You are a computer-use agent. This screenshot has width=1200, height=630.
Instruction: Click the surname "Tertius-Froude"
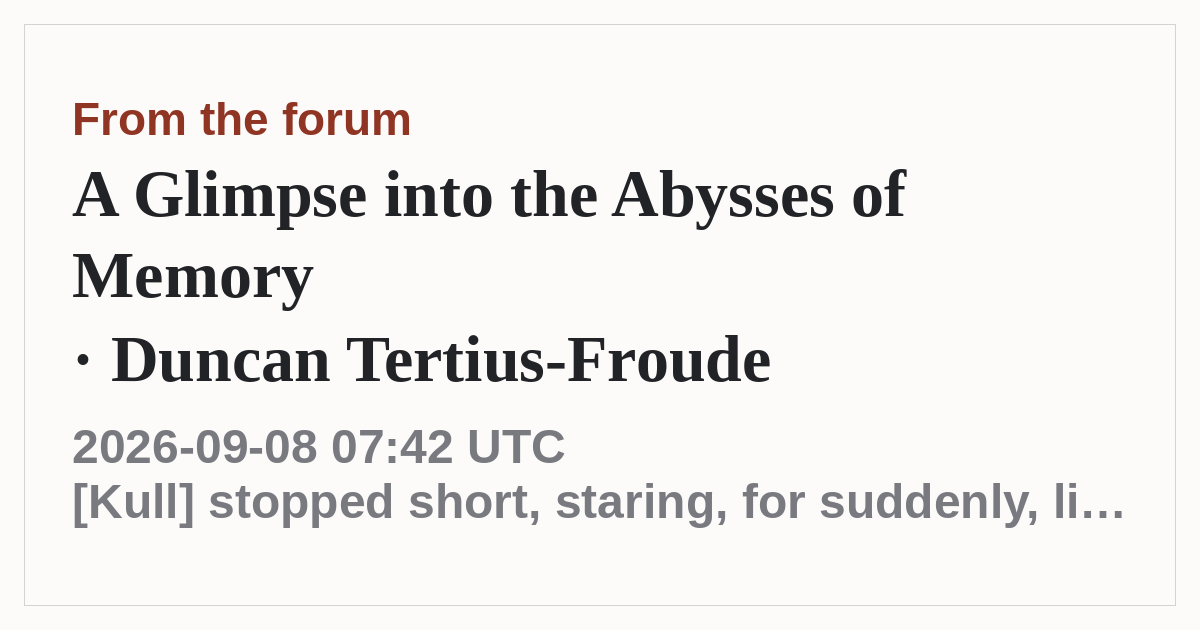(x=558, y=360)
